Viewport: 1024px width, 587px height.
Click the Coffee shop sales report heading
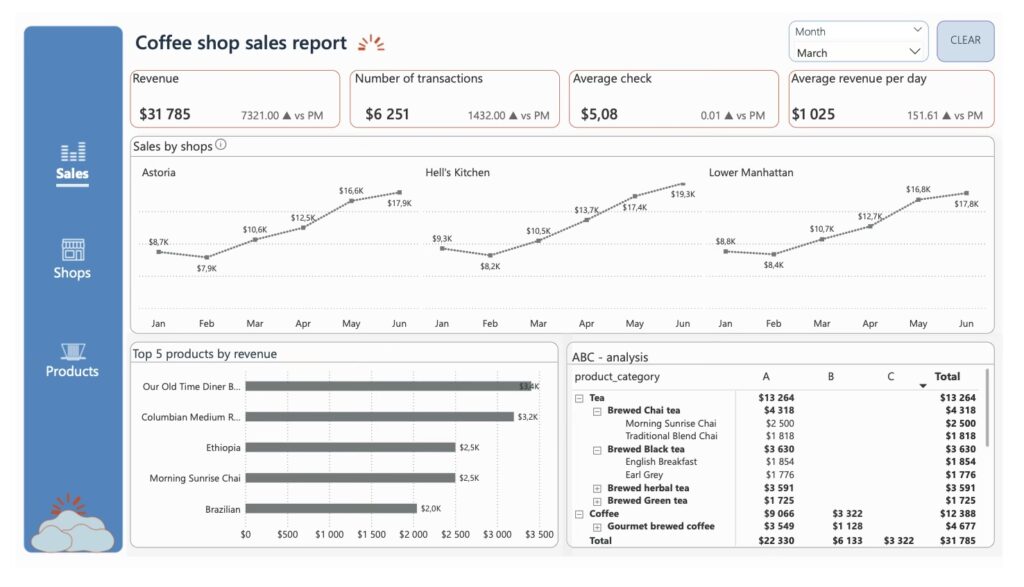(241, 43)
